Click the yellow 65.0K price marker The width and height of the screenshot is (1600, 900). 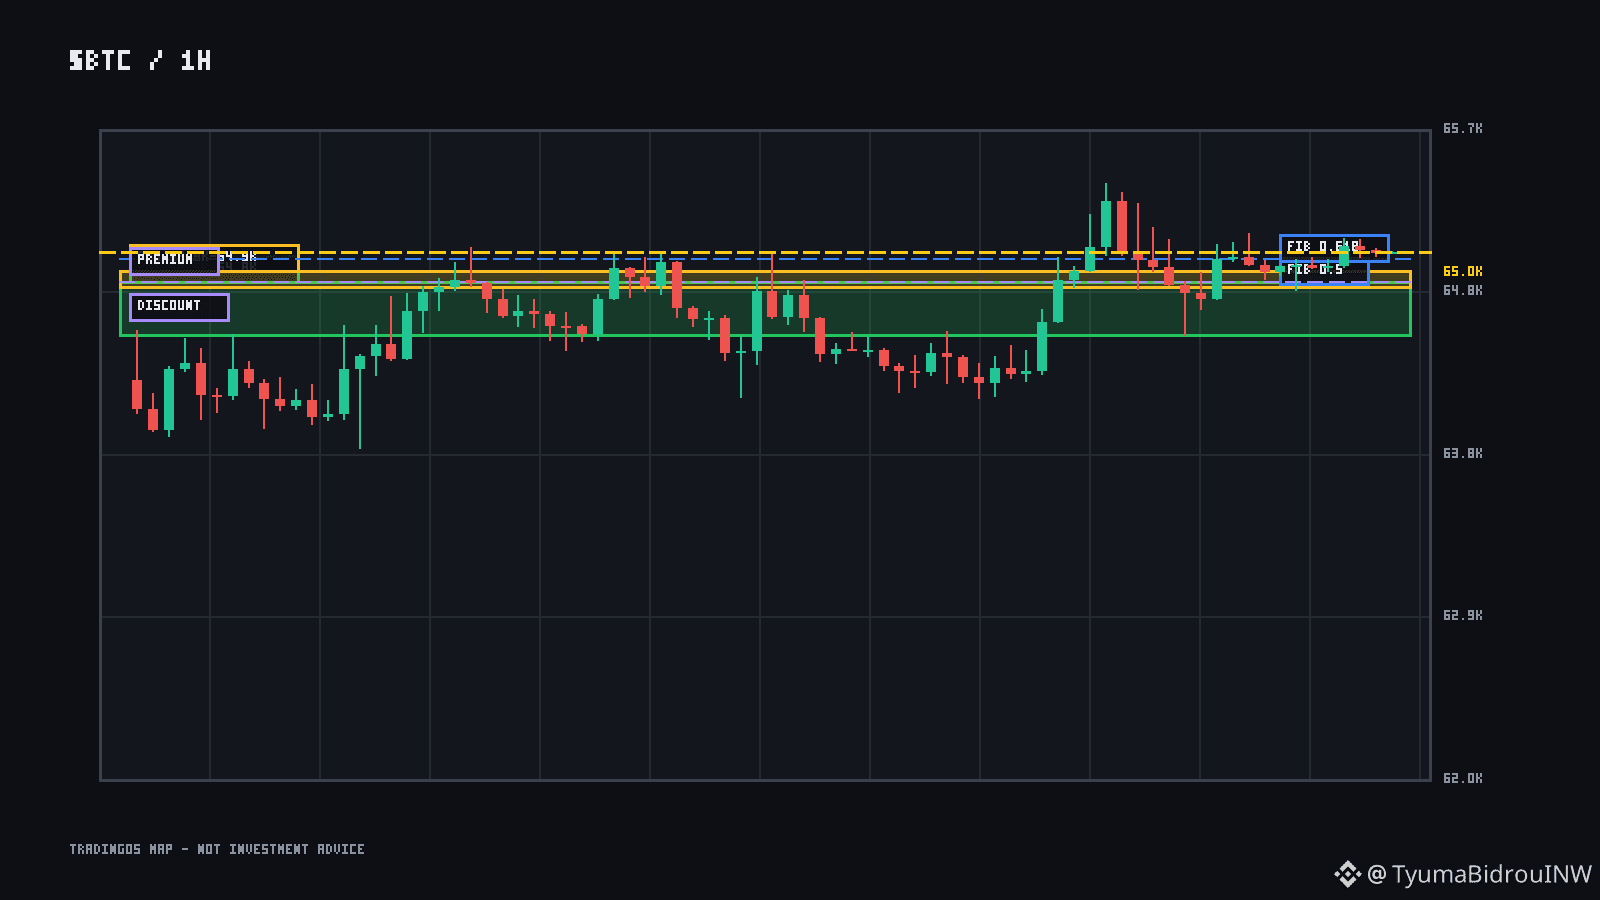click(1462, 272)
